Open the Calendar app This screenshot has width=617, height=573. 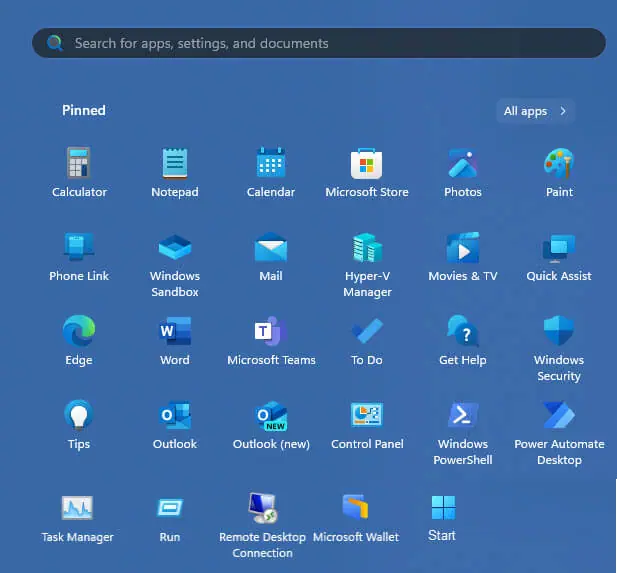(271, 172)
